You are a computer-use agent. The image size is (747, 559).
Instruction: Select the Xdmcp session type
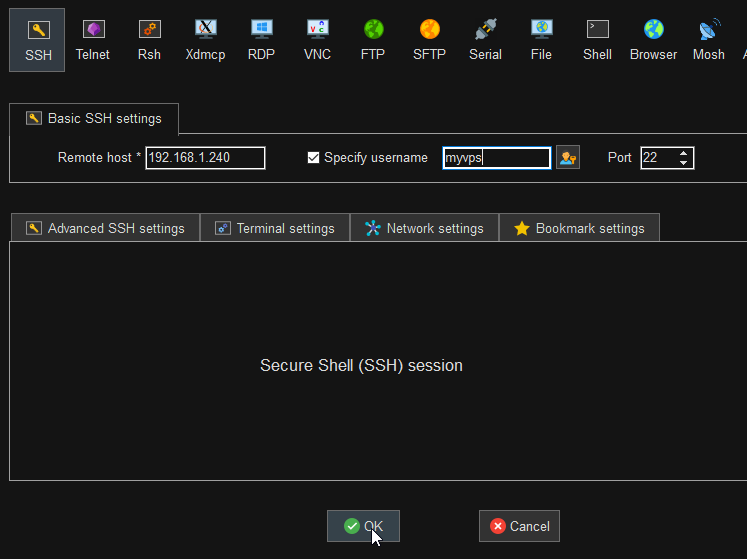(x=205, y=40)
